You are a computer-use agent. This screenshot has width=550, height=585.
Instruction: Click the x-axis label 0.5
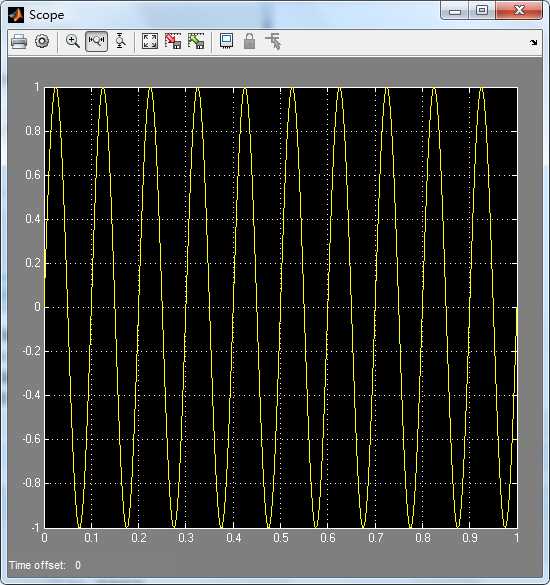[281, 538]
